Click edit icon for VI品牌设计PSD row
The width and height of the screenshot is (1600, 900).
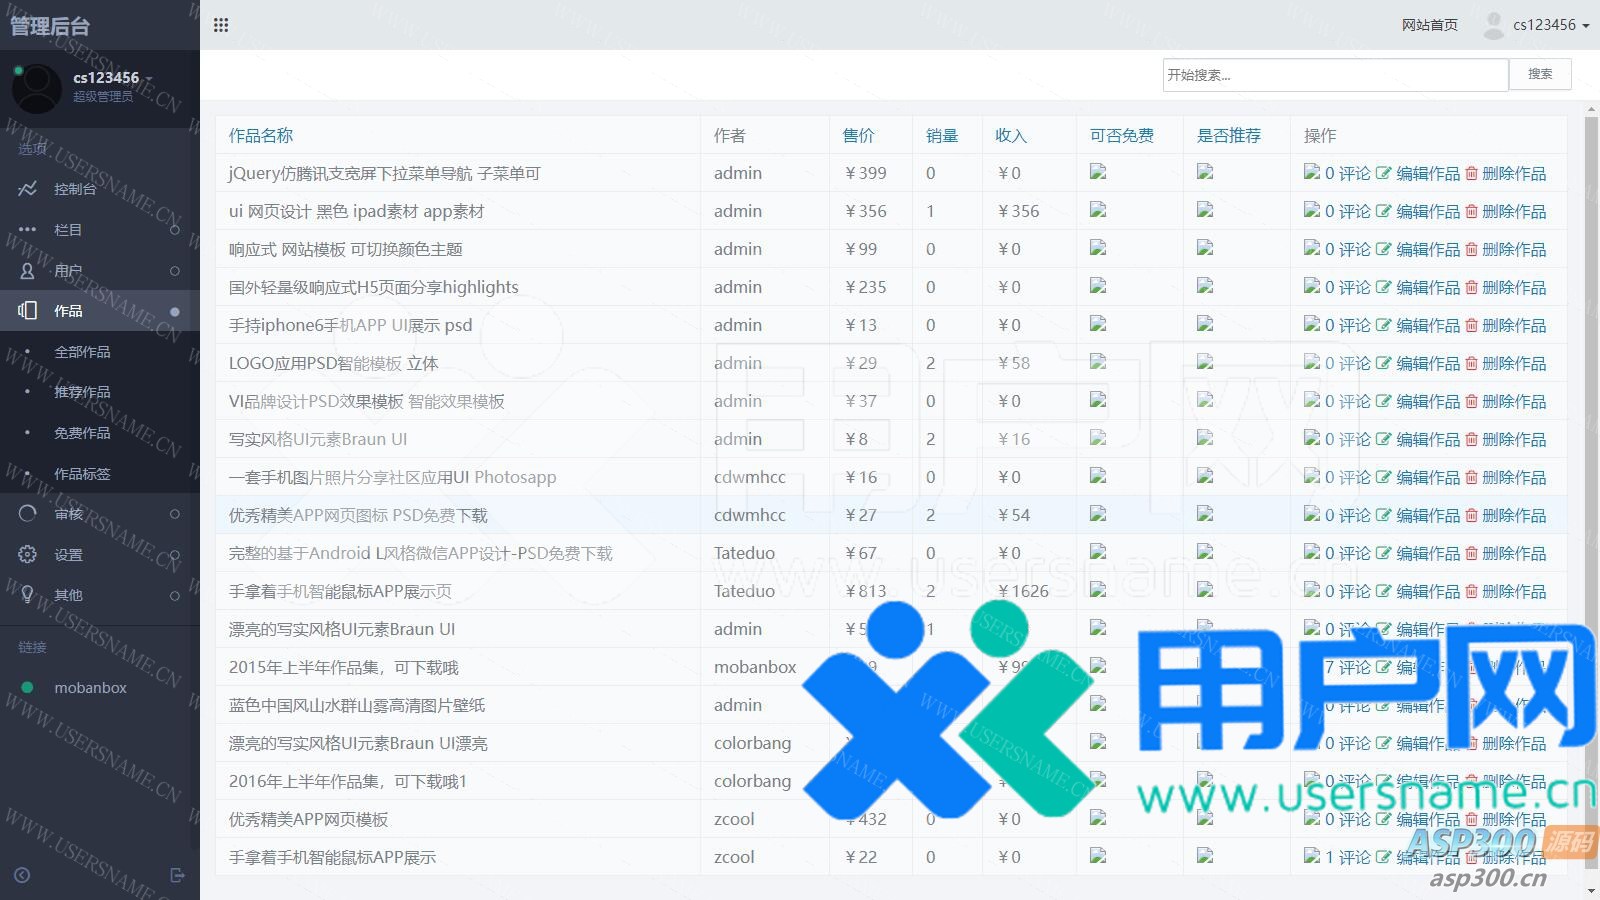(x=1383, y=401)
